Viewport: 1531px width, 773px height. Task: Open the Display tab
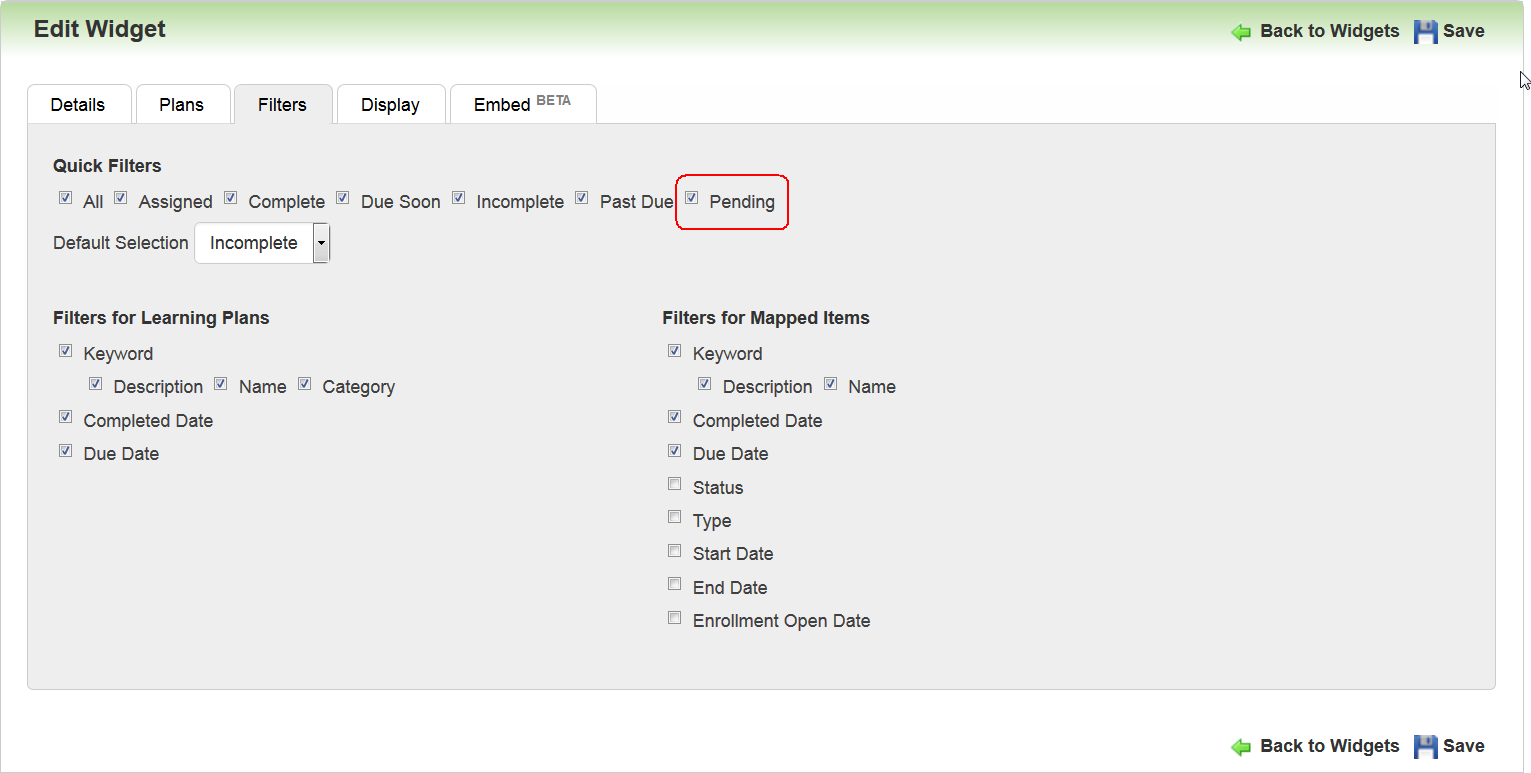pyautogui.click(x=390, y=105)
